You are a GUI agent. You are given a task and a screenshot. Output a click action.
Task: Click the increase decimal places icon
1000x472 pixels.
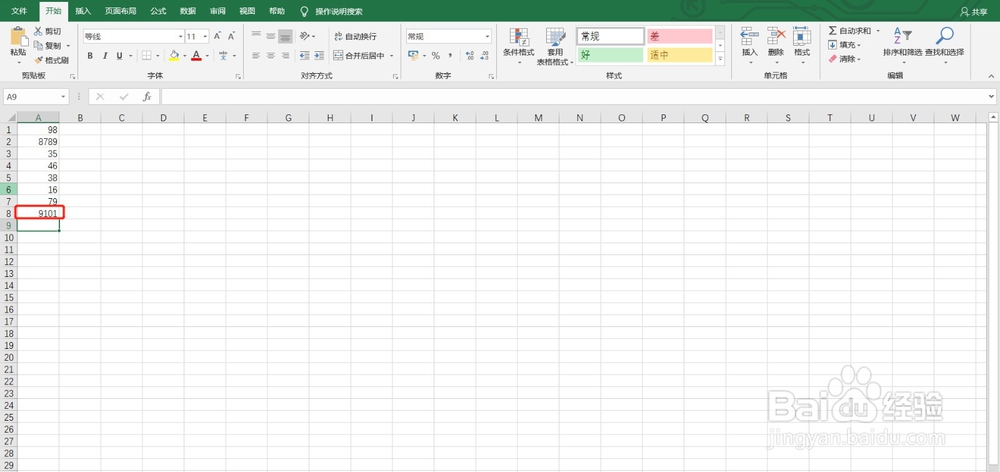click(470, 56)
